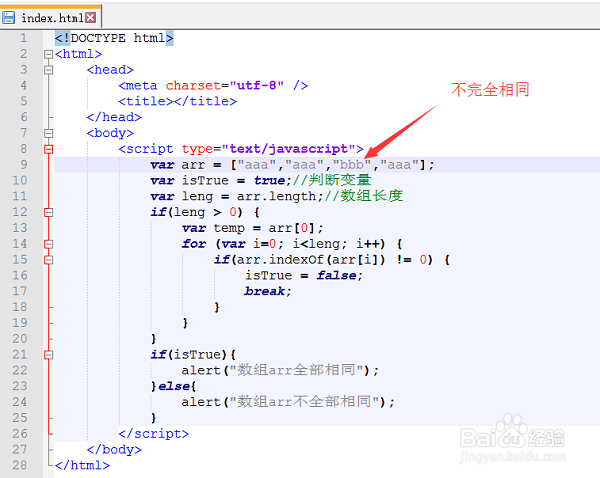Click the closing </head> tag
This screenshot has height=478, width=600.
pos(114,117)
